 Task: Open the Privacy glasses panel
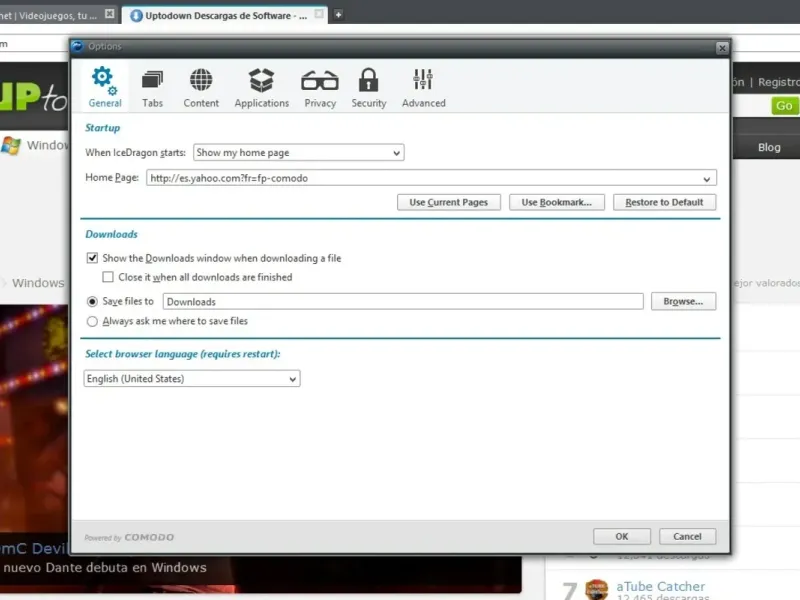click(x=320, y=88)
